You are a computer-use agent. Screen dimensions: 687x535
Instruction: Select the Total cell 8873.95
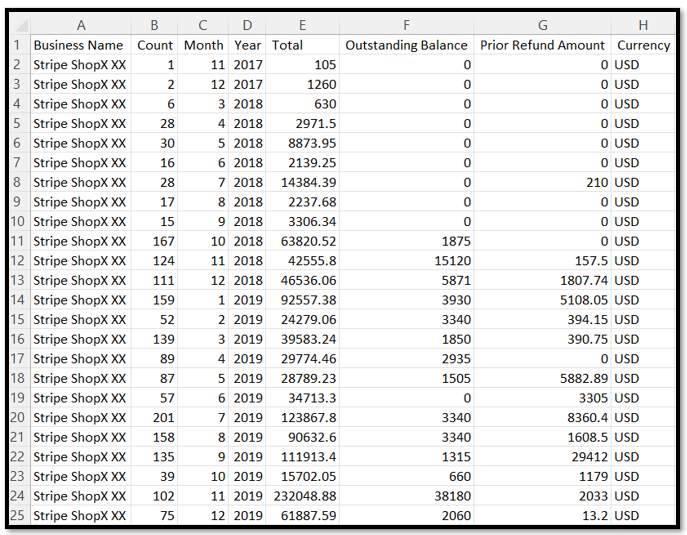click(302, 143)
